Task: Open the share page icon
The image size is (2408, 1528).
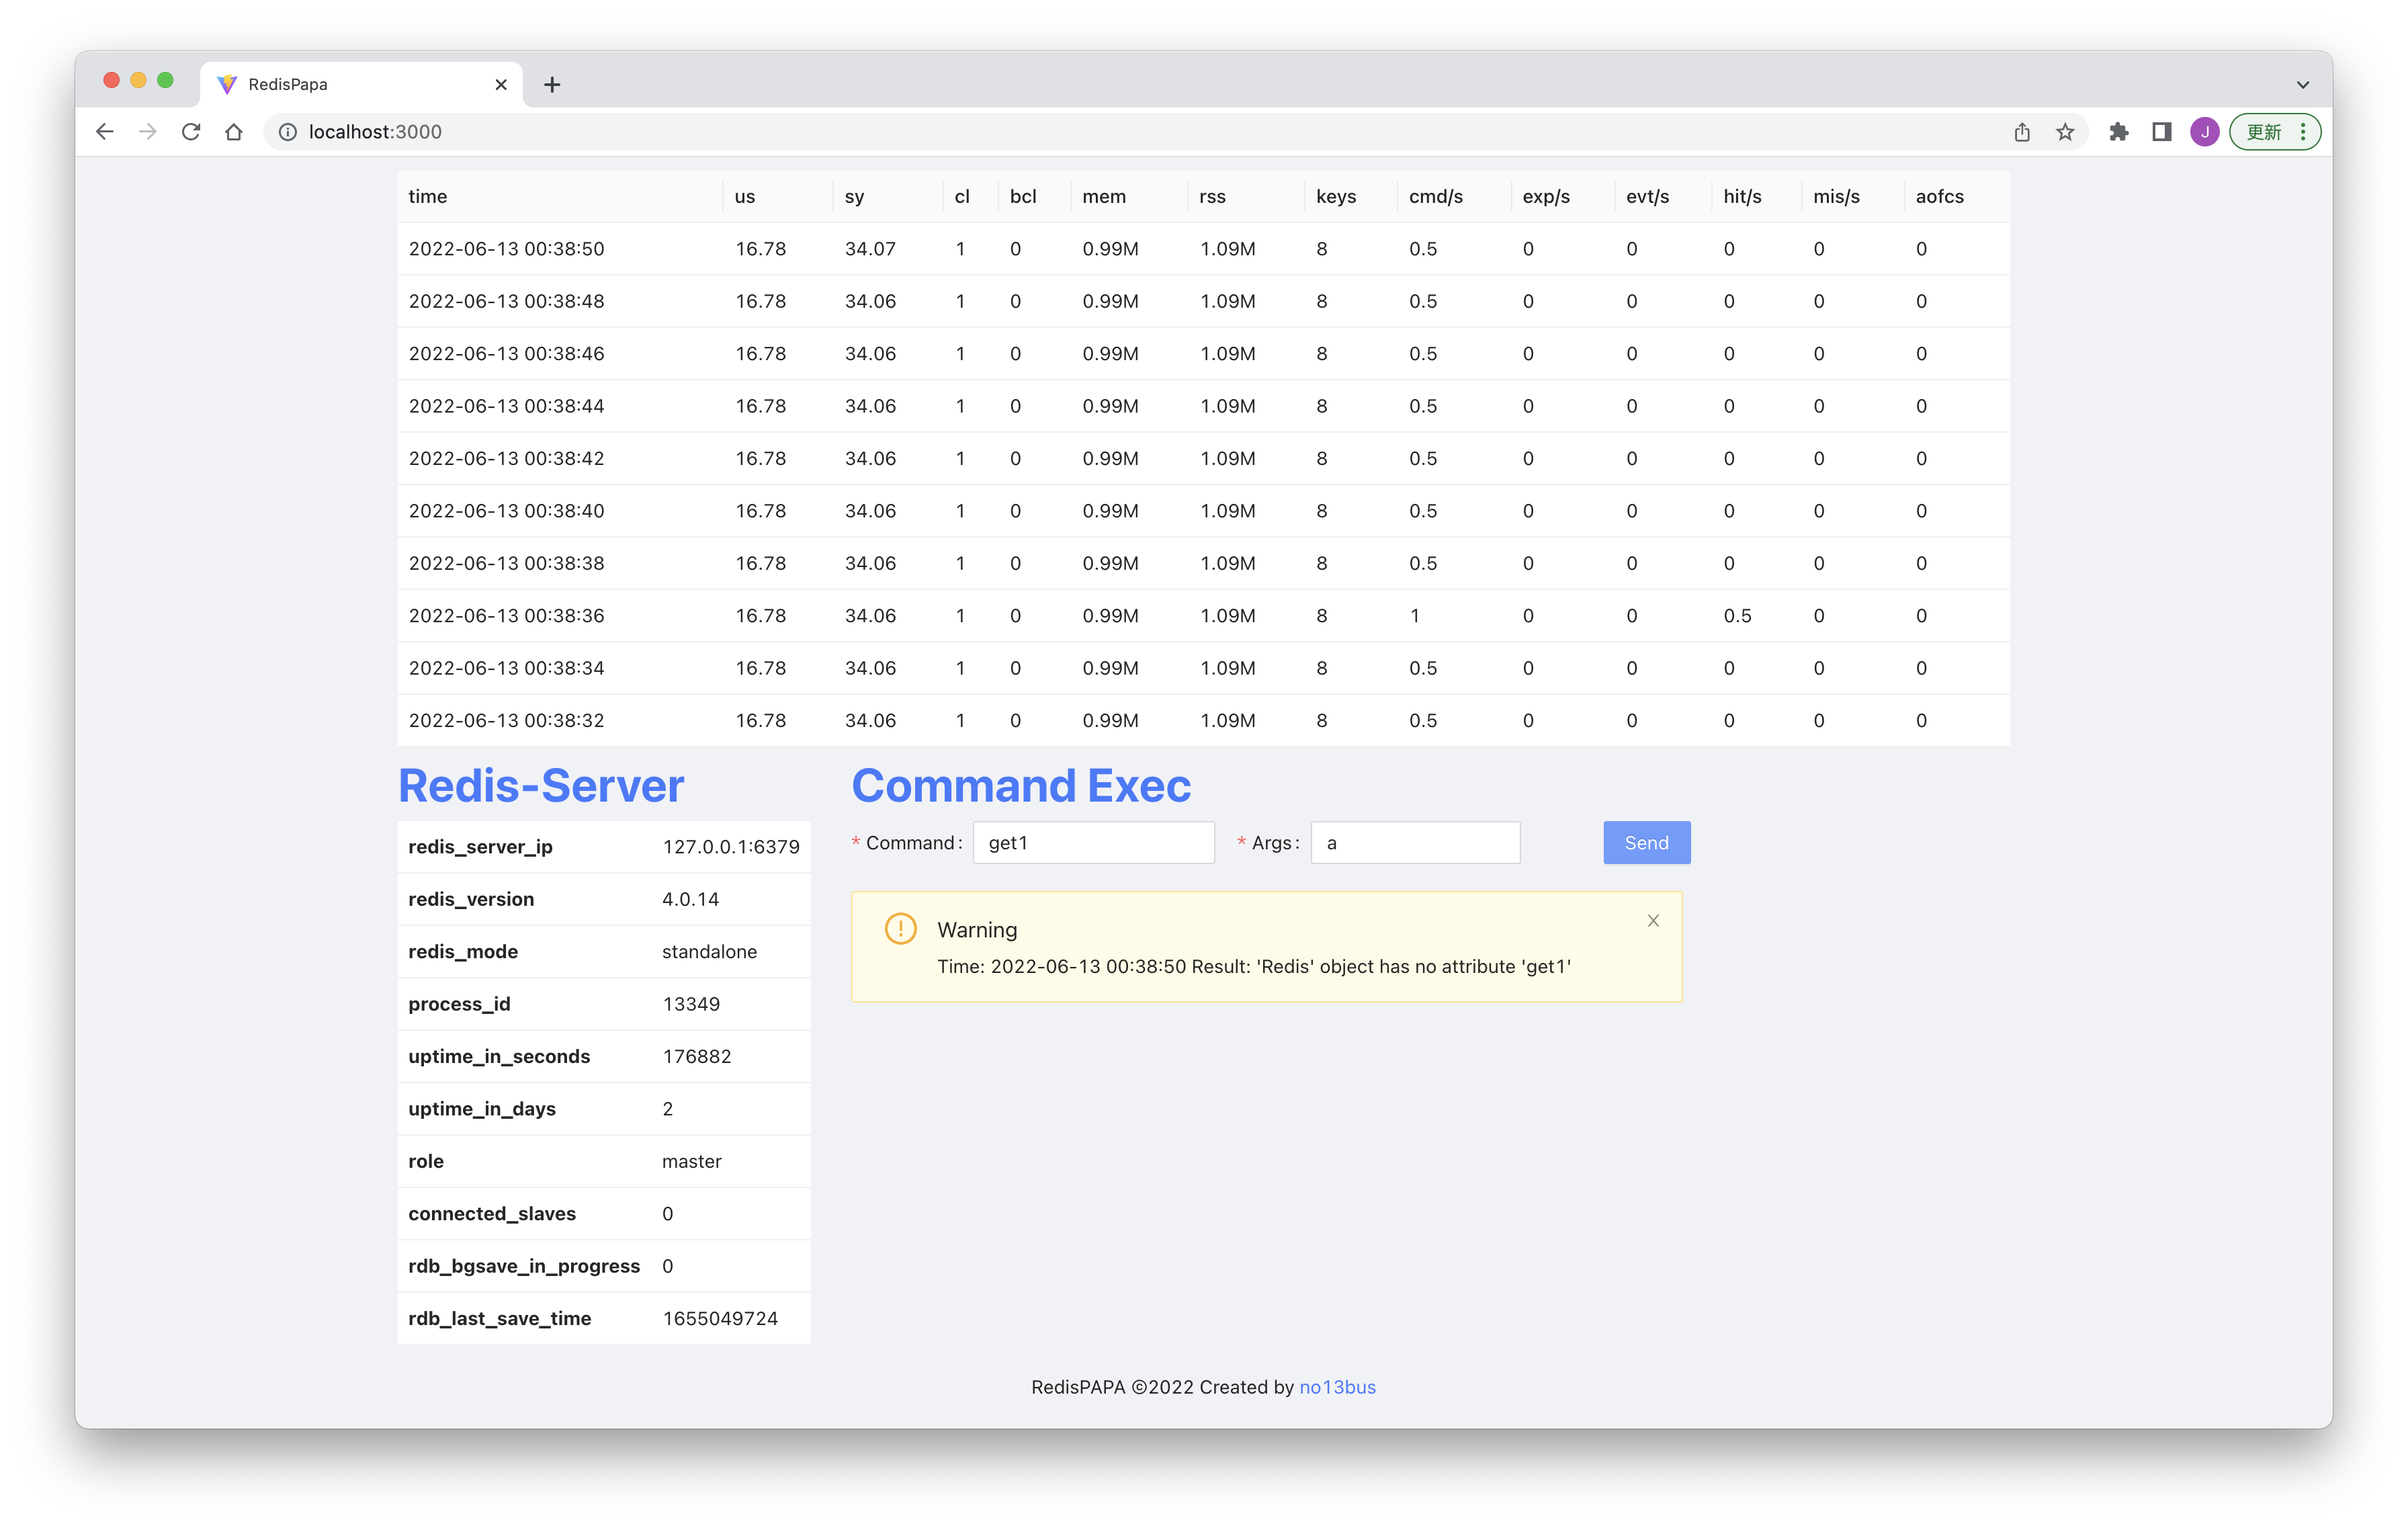Action: 2022,132
